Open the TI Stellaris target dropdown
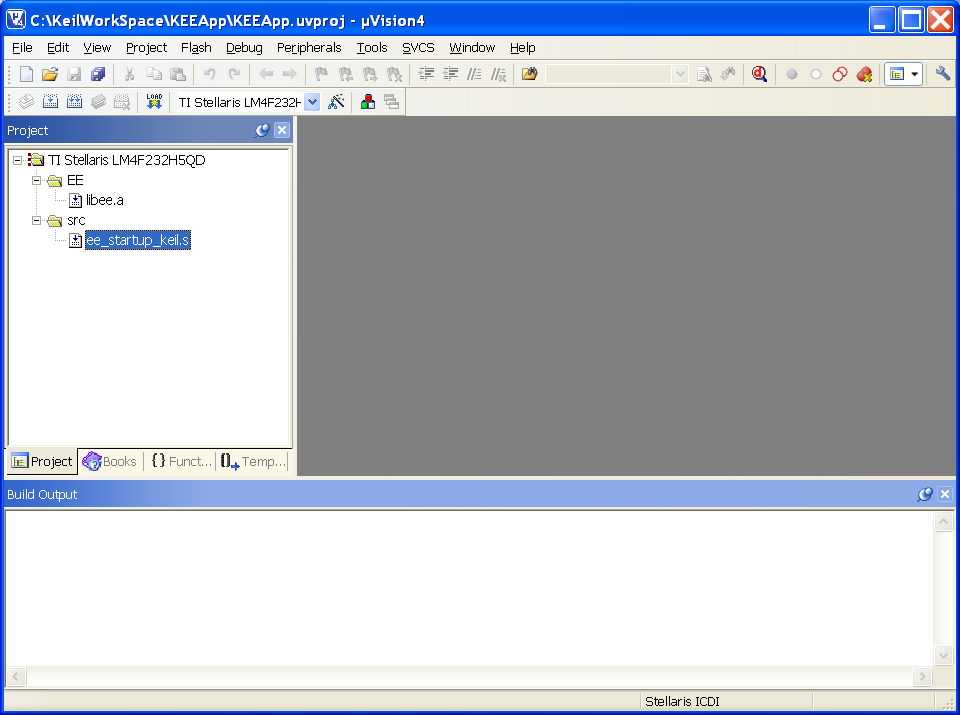Screen dimensions: 960x715 [x=312, y=102]
